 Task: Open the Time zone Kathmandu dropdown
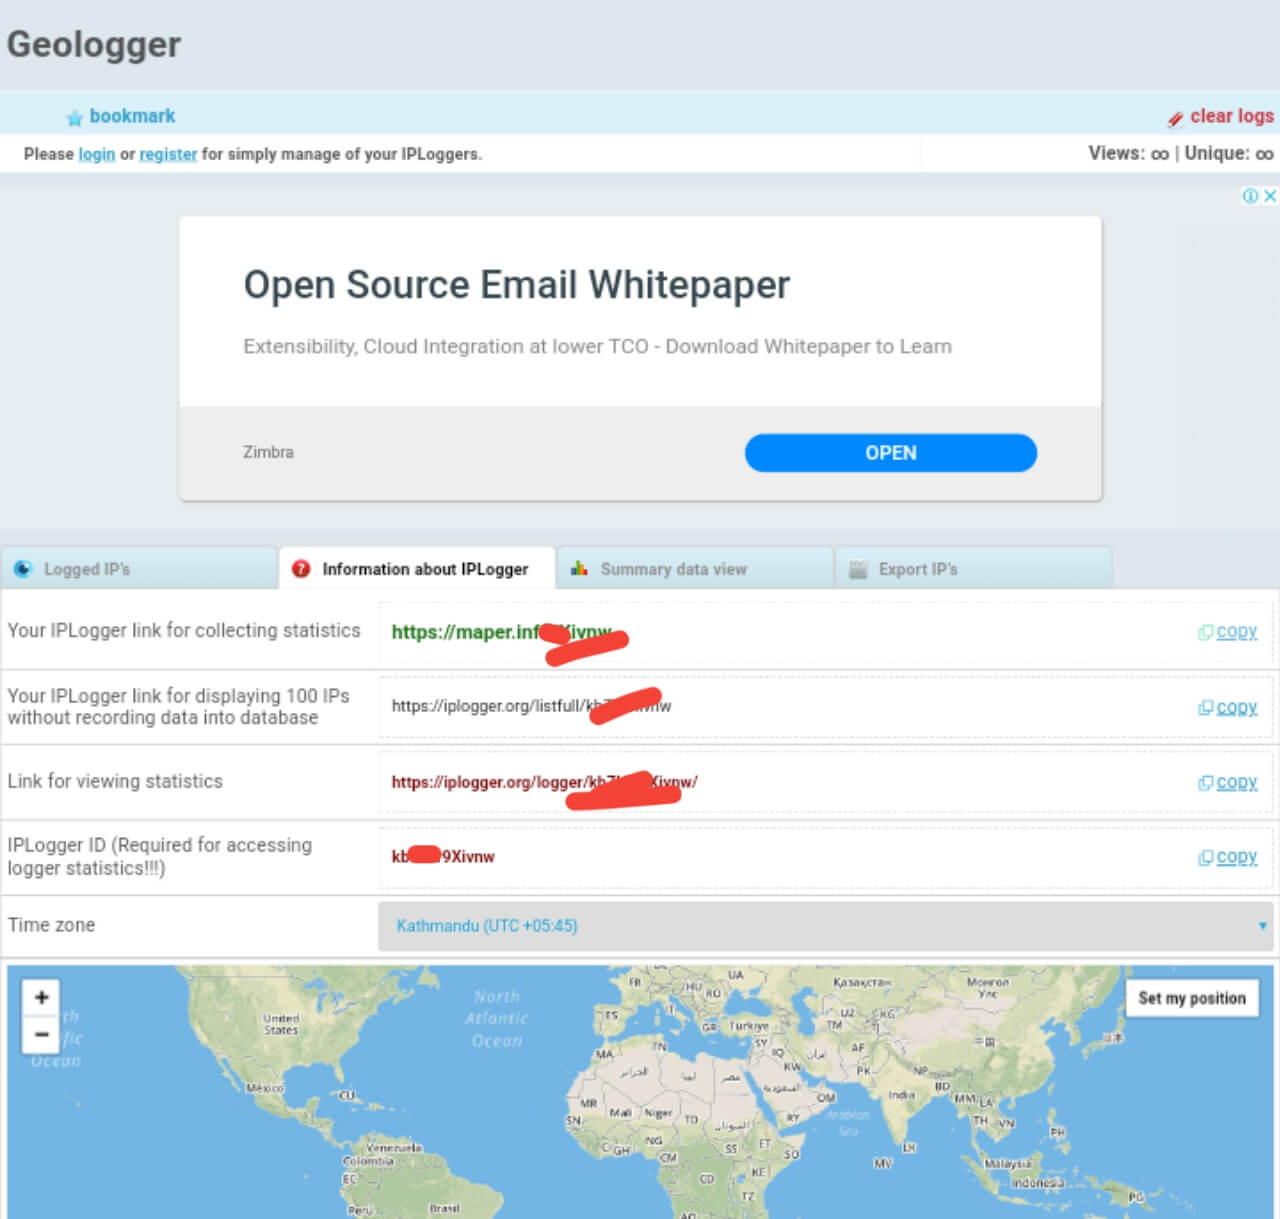826,926
